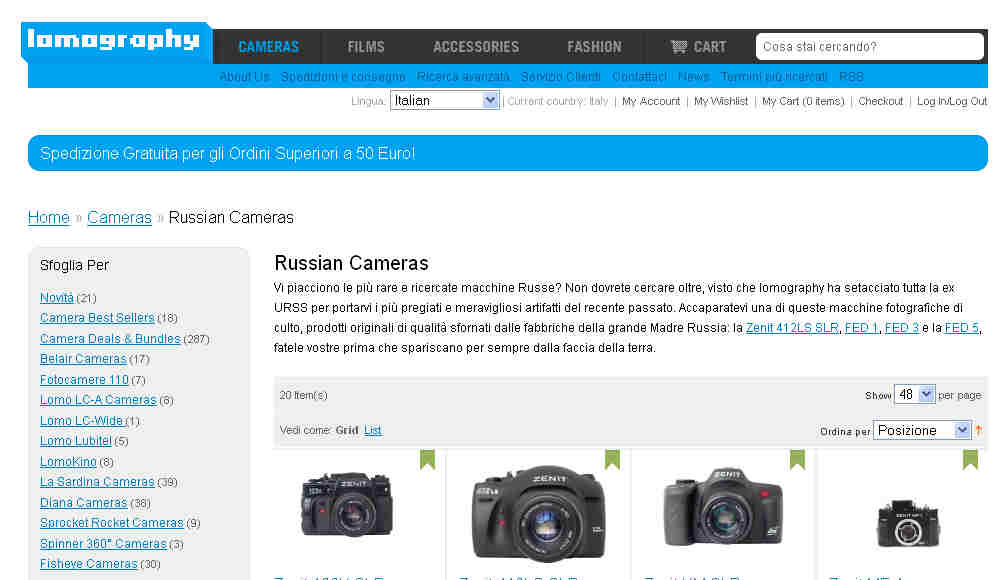Open La Sardina Cameras category
Image resolution: width=994 pixels, height=580 pixels.
(x=97, y=482)
